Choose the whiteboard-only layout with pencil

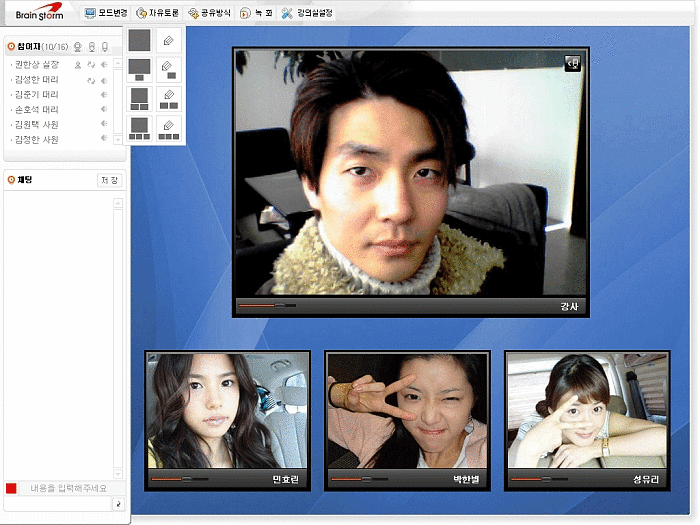(169, 40)
